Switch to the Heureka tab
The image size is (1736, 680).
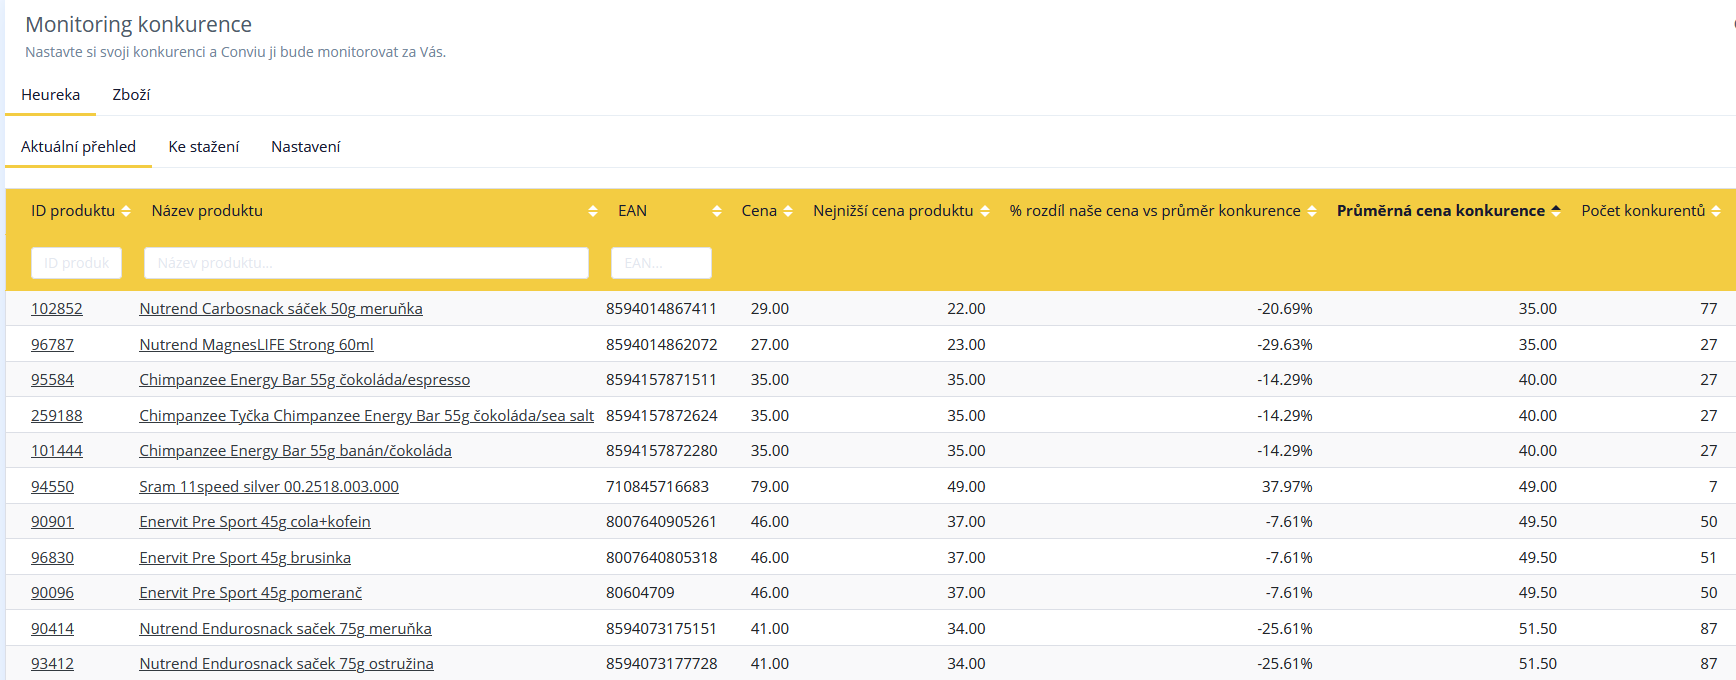(x=50, y=95)
